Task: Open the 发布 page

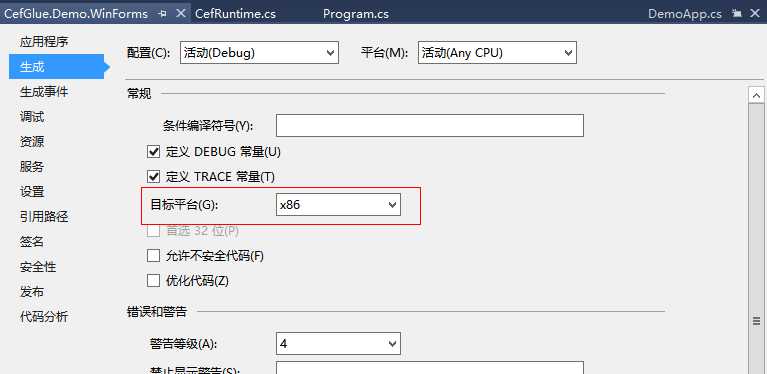Action: pyautogui.click(x=32, y=292)
